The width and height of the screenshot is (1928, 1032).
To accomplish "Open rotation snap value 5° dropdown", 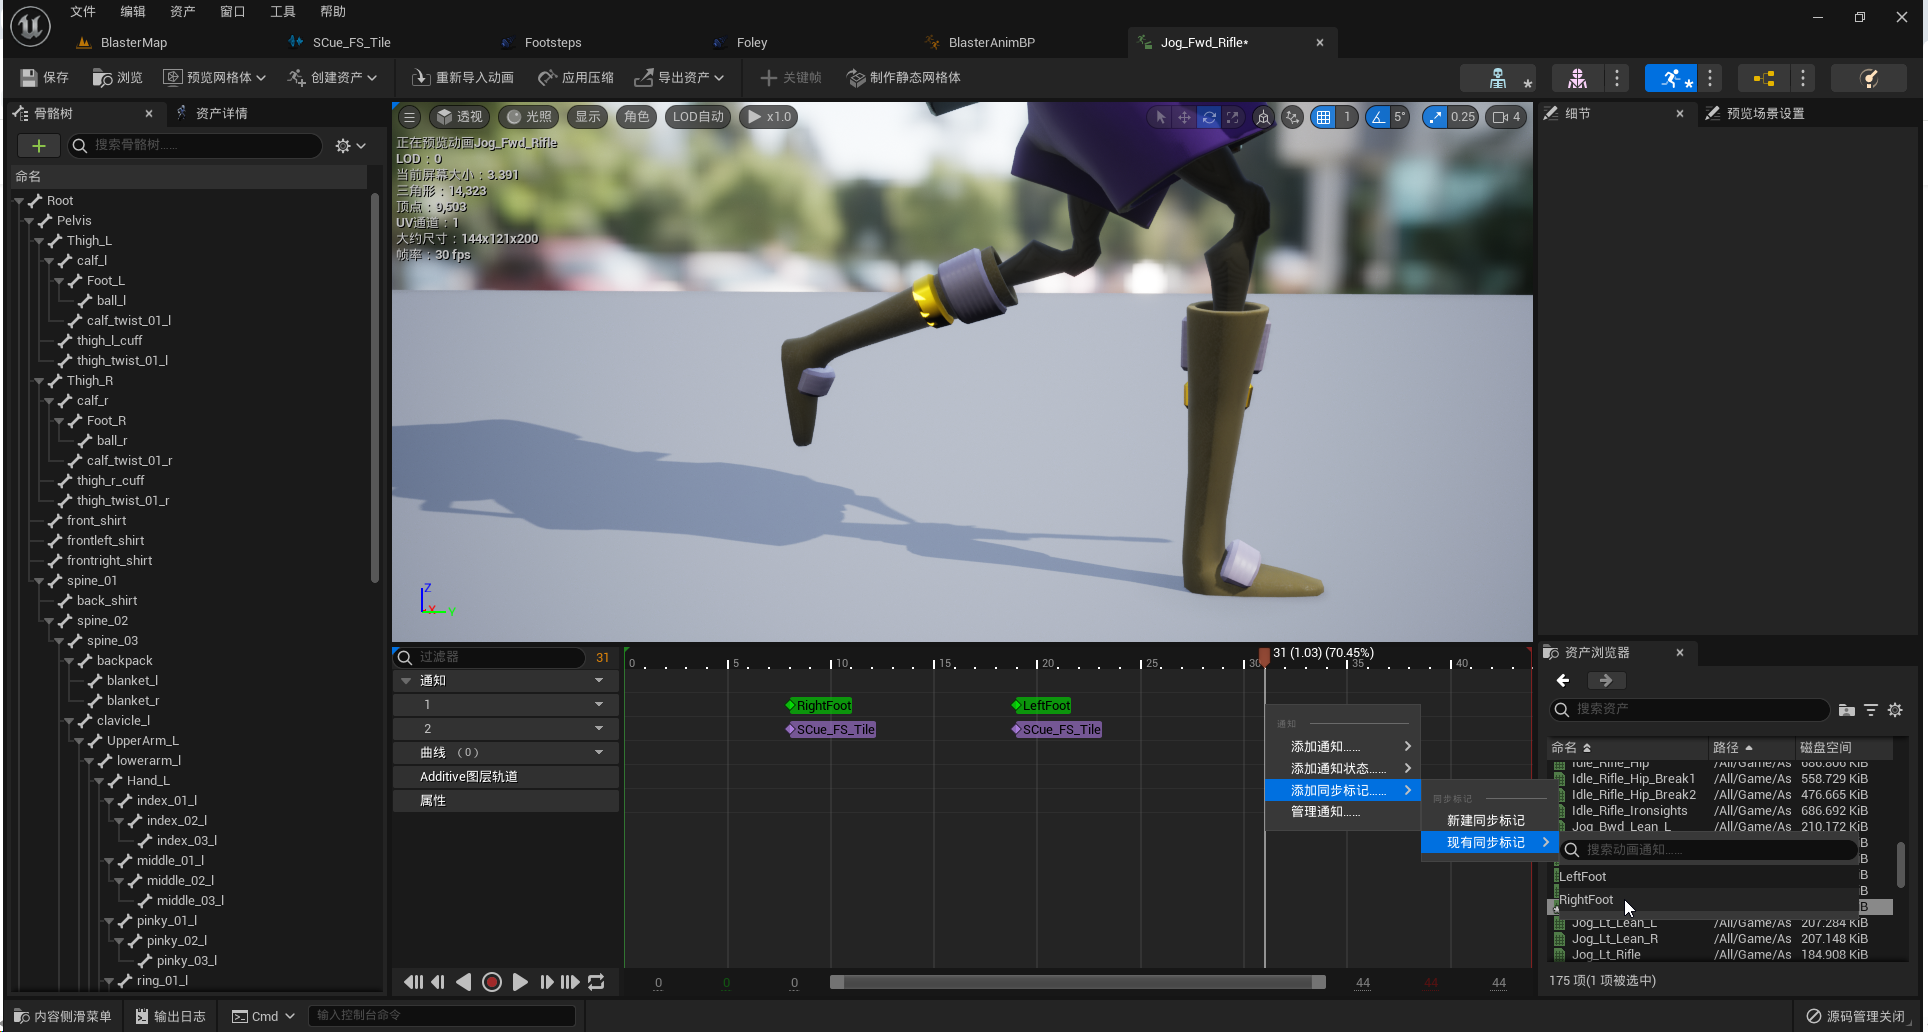I will [x=1400, y=117].
